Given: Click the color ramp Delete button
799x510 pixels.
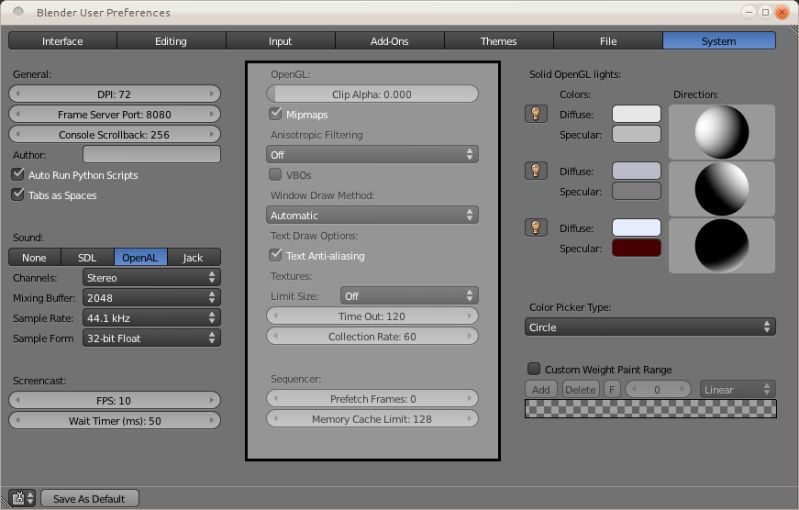Looking at the screenshot, I should click(580, 390).
